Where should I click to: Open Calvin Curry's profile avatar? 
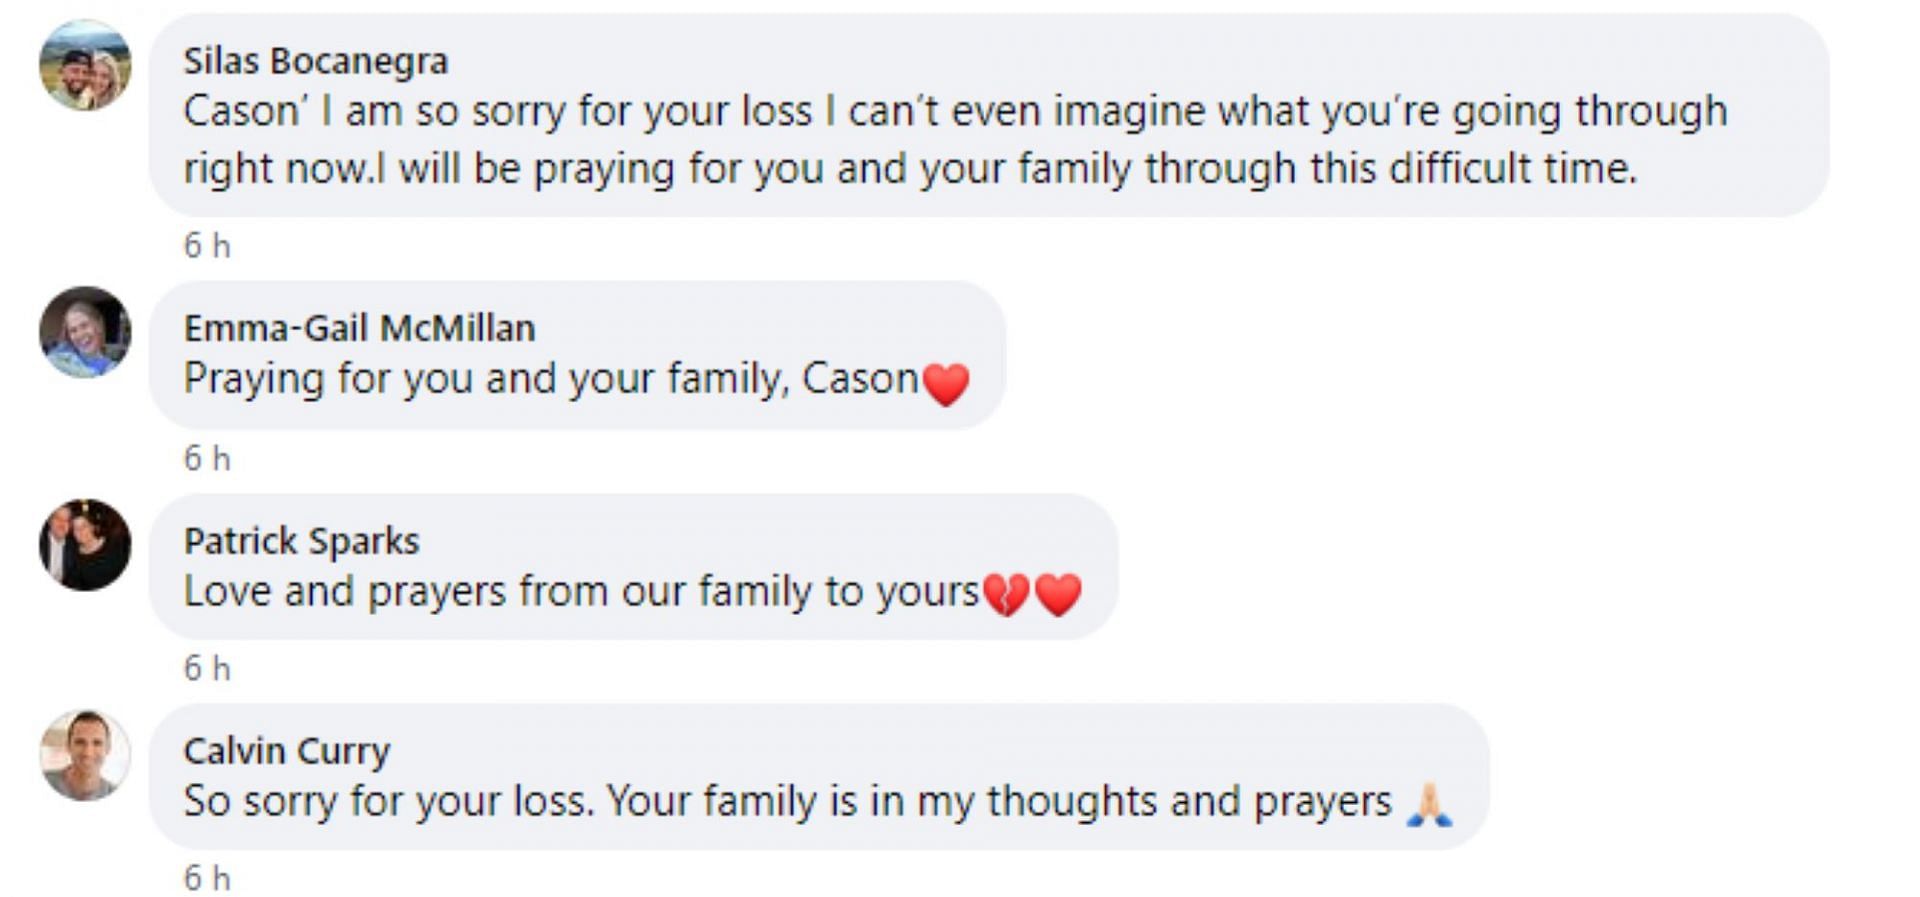tap(85, 756)
